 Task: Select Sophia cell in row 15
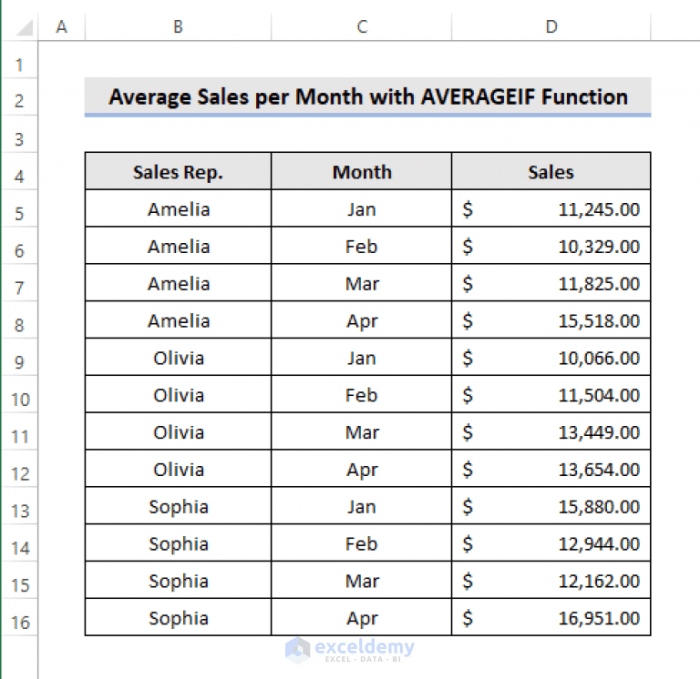[178, 580]
